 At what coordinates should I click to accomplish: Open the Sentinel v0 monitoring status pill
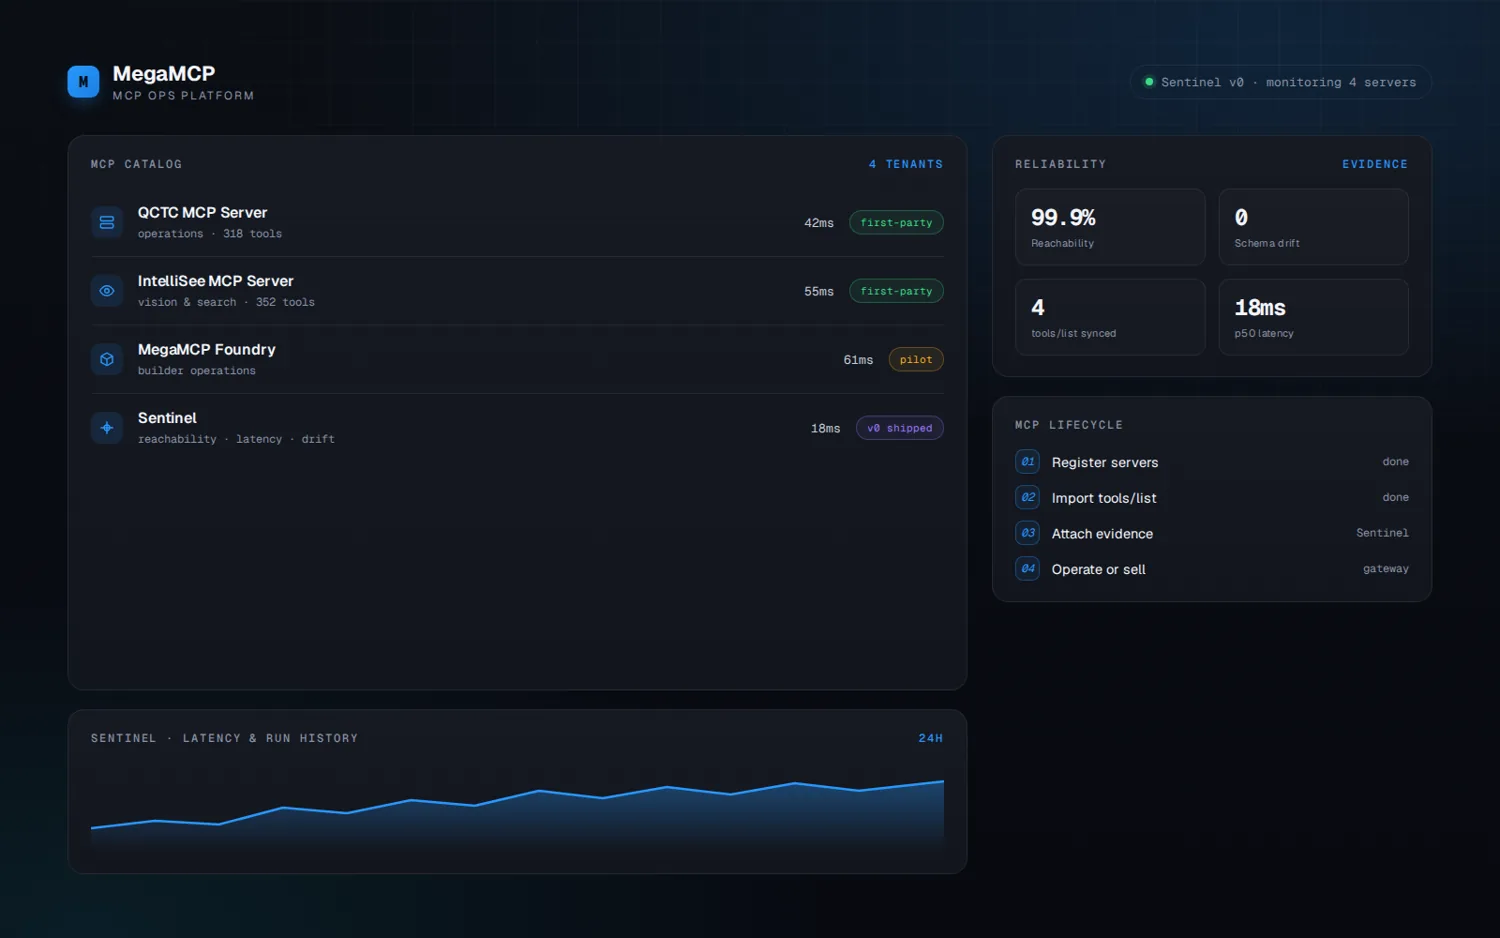tap(1281, 82)
